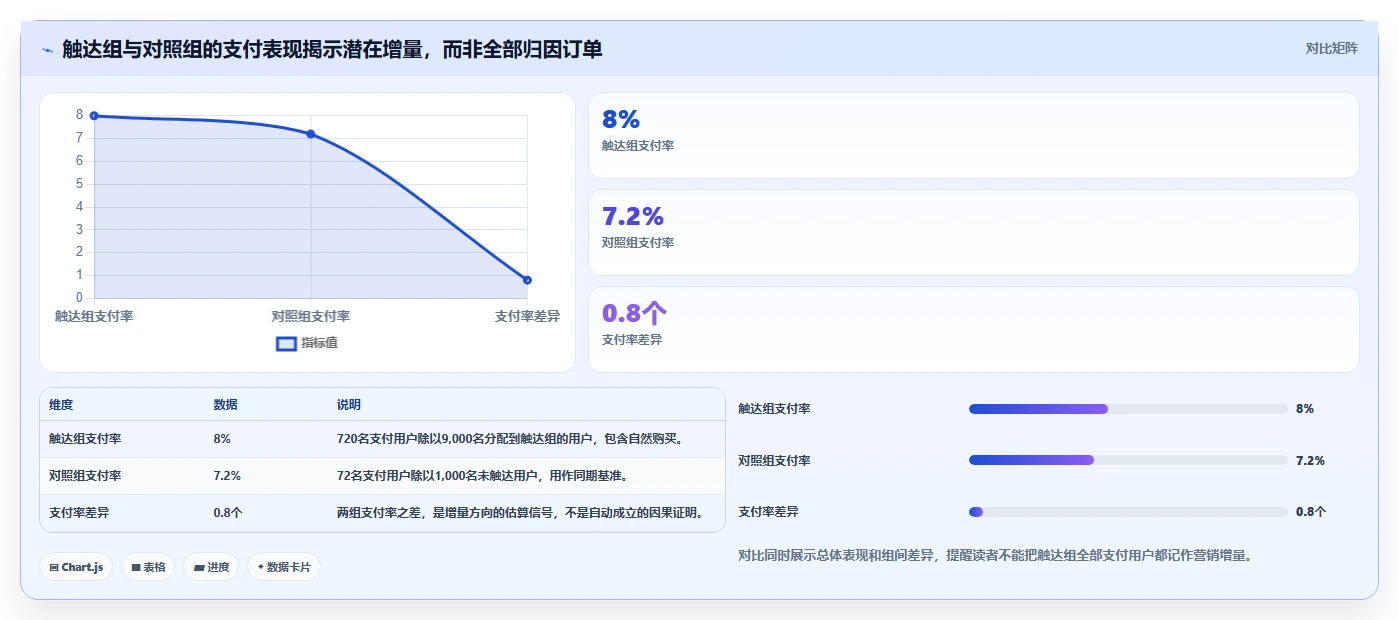
Task: Click the 数据 table column header
Action: (x=225, y=405)
